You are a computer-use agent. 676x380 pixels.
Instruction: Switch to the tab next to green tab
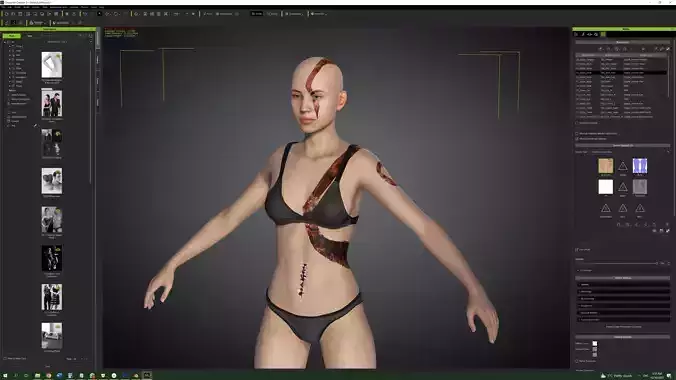(x=29, y=36)
